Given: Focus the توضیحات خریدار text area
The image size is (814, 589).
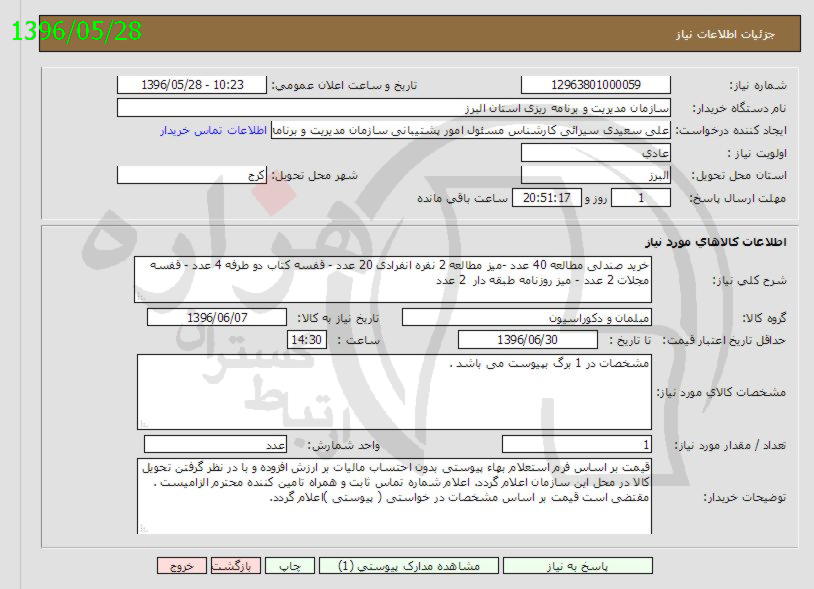Looking at the screenshot, I should (392, 496).
